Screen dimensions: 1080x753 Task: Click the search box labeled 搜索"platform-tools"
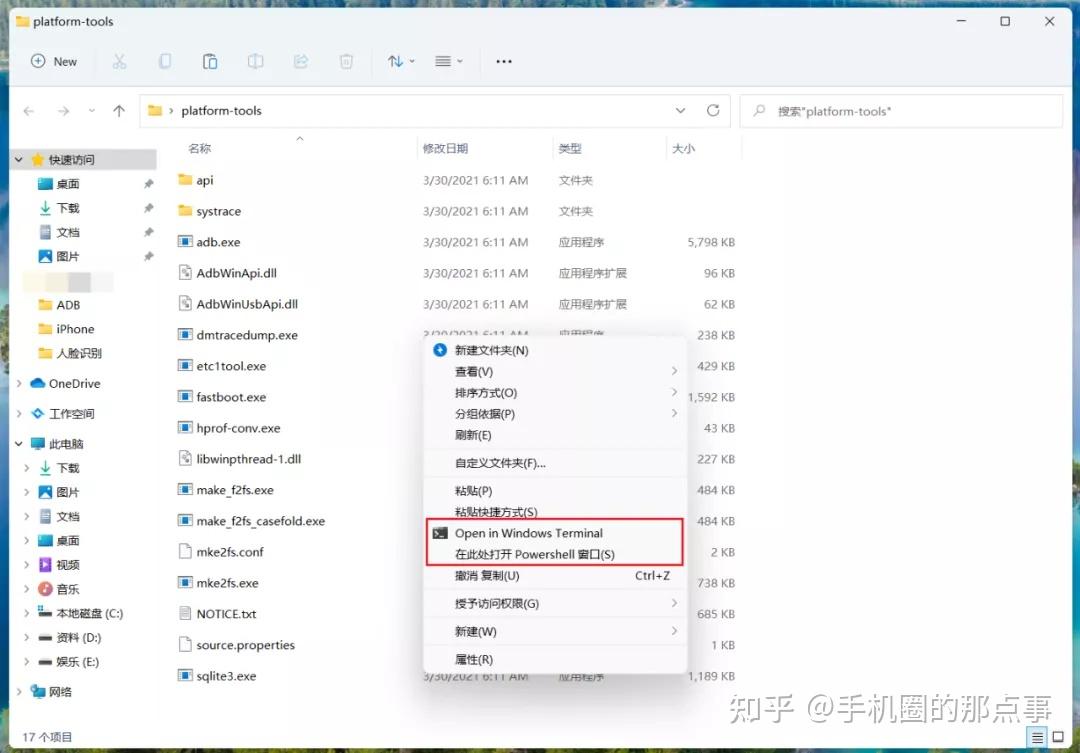click(x=900, y=110)
